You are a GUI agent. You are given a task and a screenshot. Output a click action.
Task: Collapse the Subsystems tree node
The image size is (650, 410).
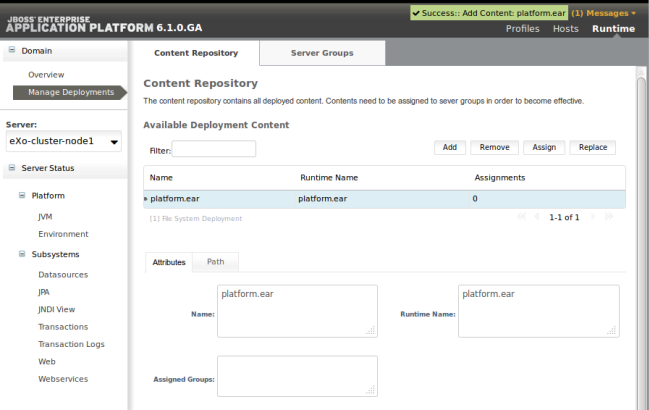tap(22, 254)
